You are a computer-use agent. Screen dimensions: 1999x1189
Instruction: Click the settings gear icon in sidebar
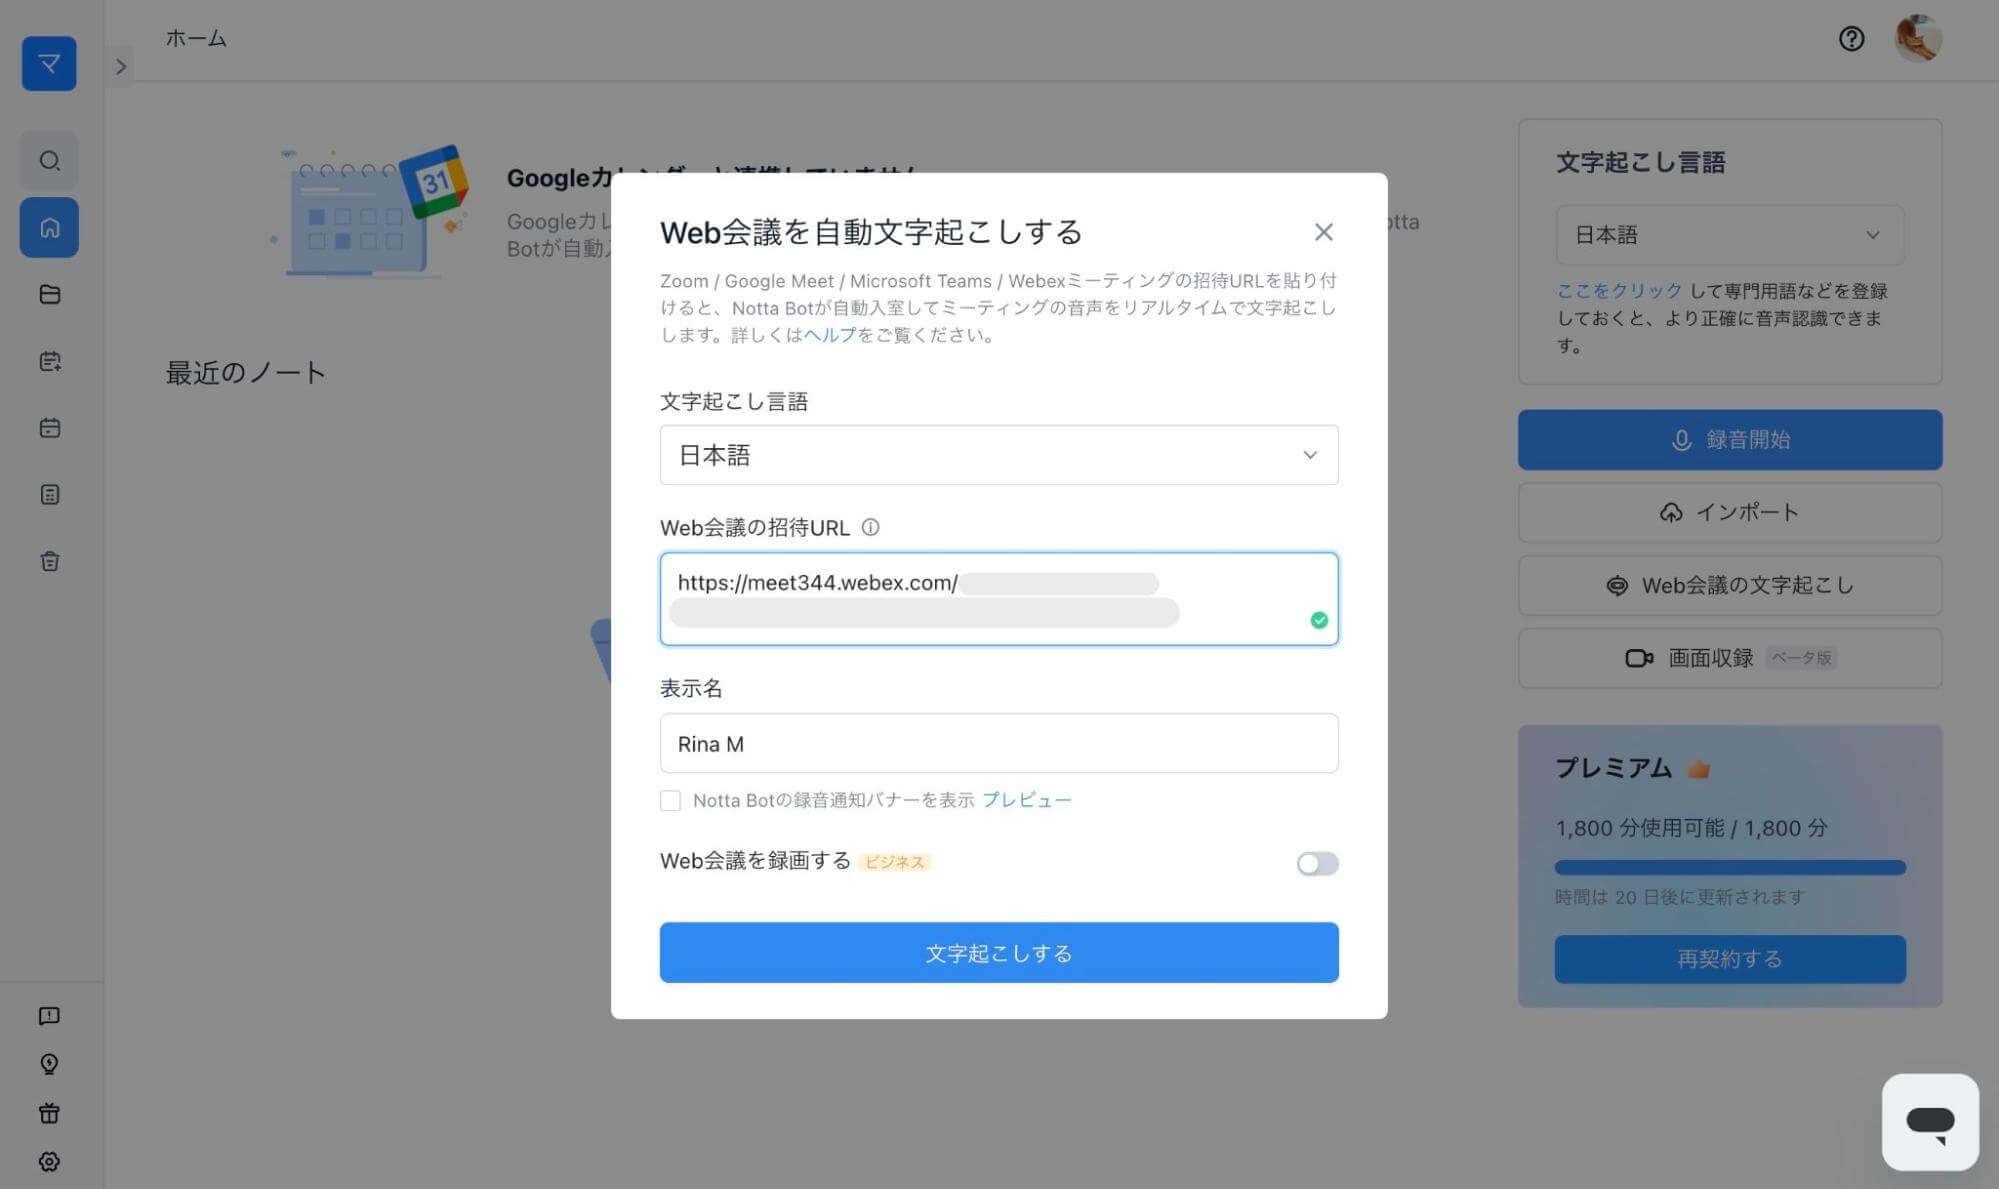click(x=48, y=1162)
